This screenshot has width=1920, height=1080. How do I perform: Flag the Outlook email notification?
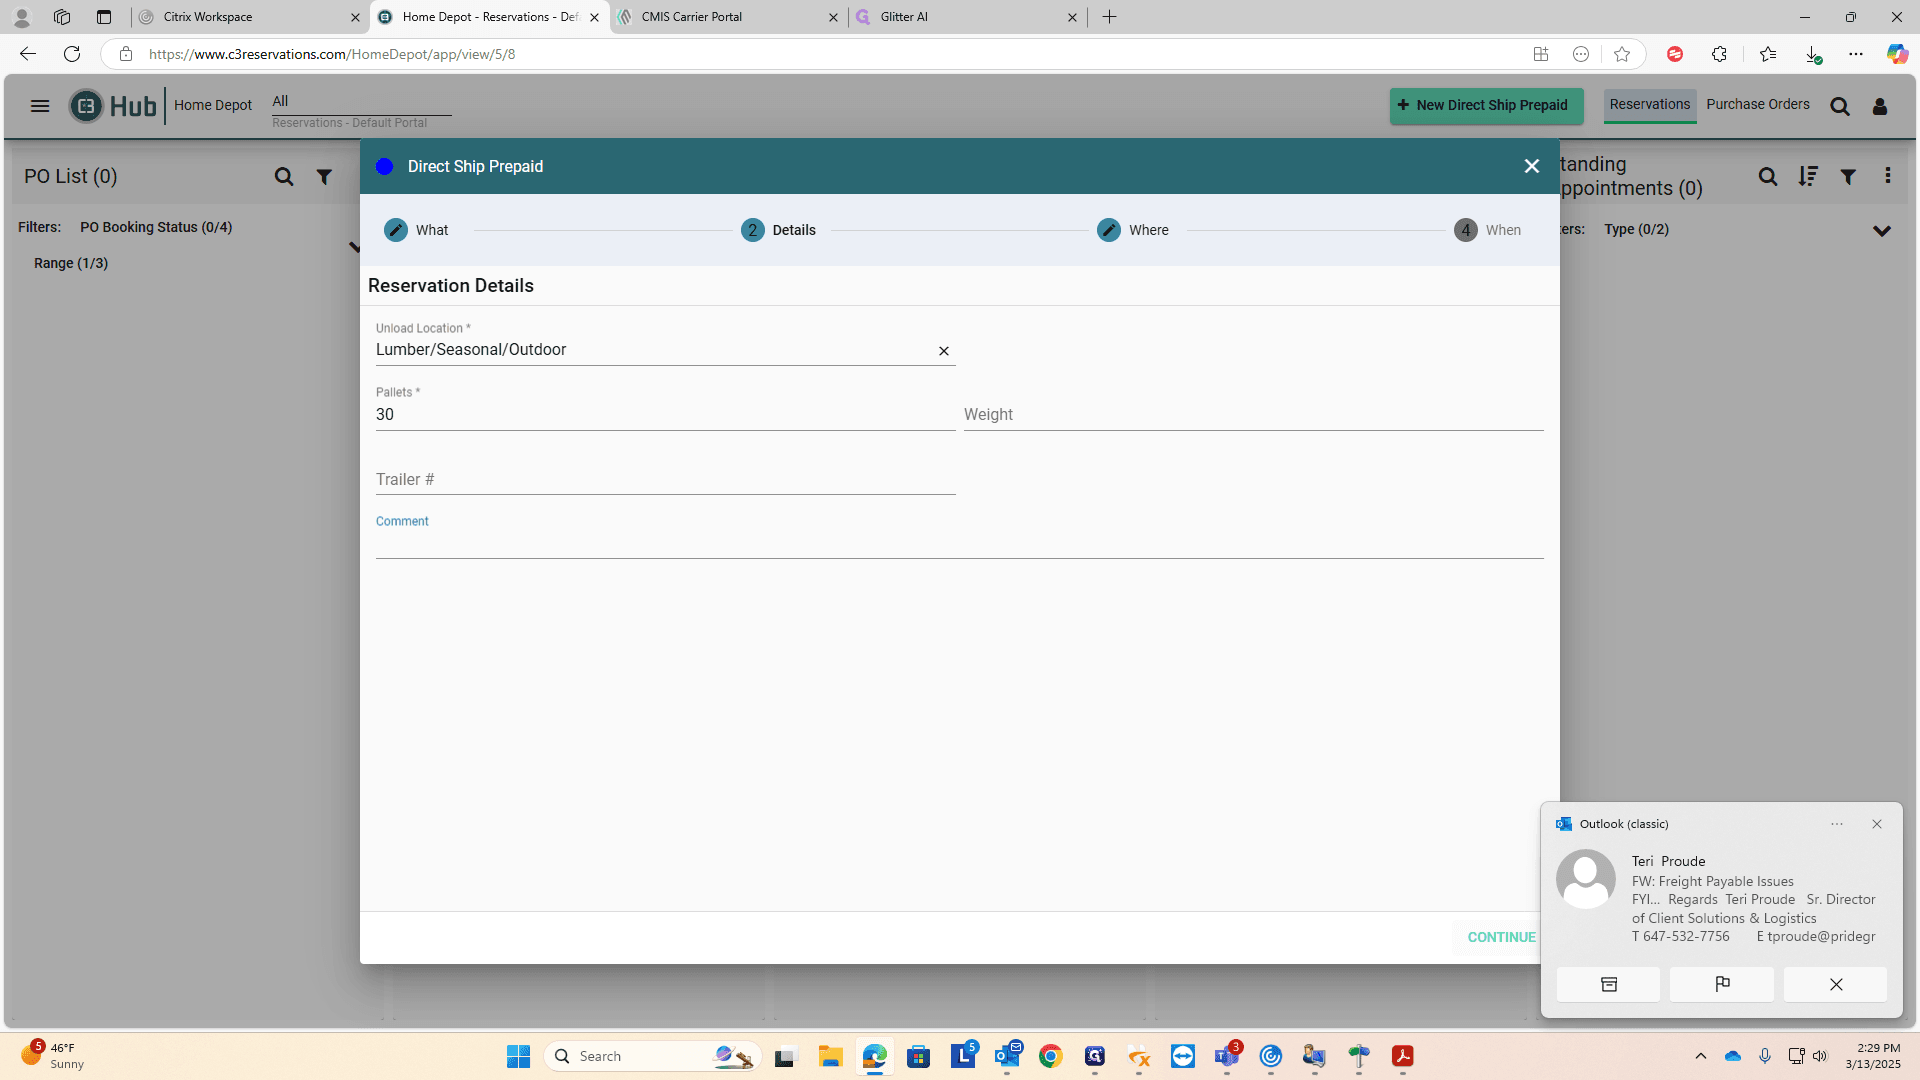tap(1722, 984)
